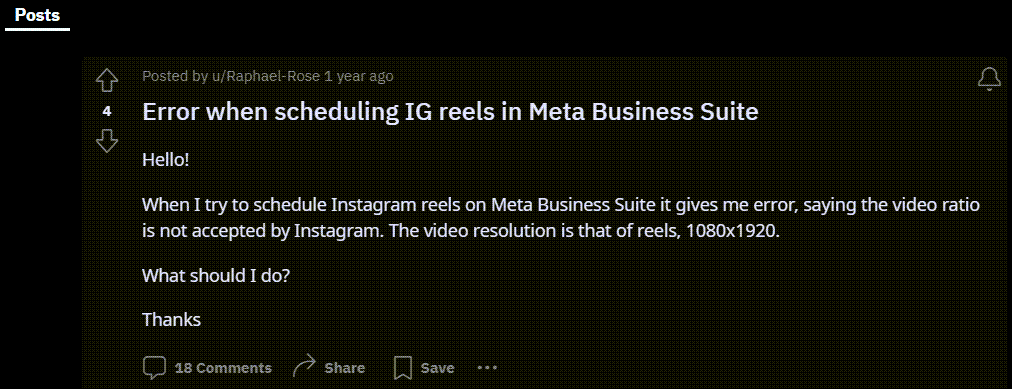Click the bookmark save icon
The height and width of the screenshot is (389, 1012).
(403, 368)
